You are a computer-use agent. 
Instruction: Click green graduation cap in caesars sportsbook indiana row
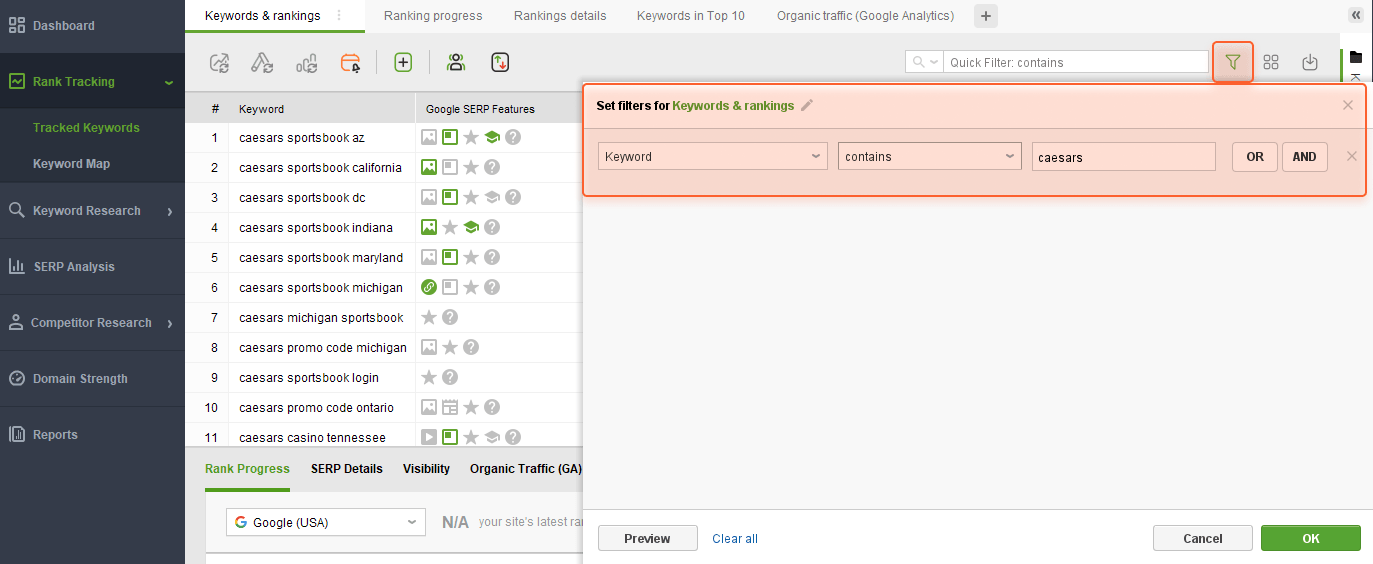(471, 227)
